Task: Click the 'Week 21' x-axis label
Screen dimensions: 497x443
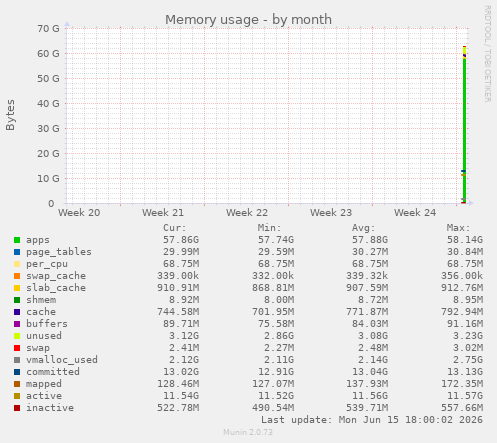Action: [163, 213]
